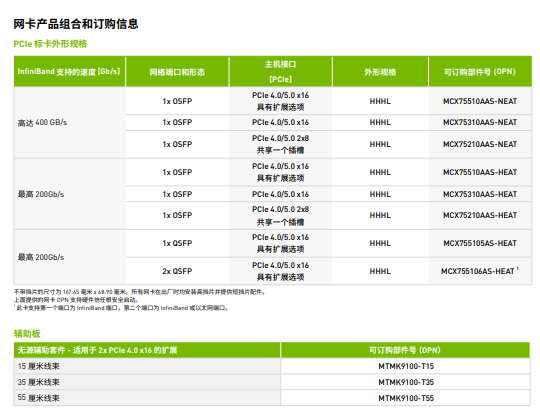Select the MCX75310AAS-NEAT part number cell
Screen dimensions: 540x413
tap(480, 122)
